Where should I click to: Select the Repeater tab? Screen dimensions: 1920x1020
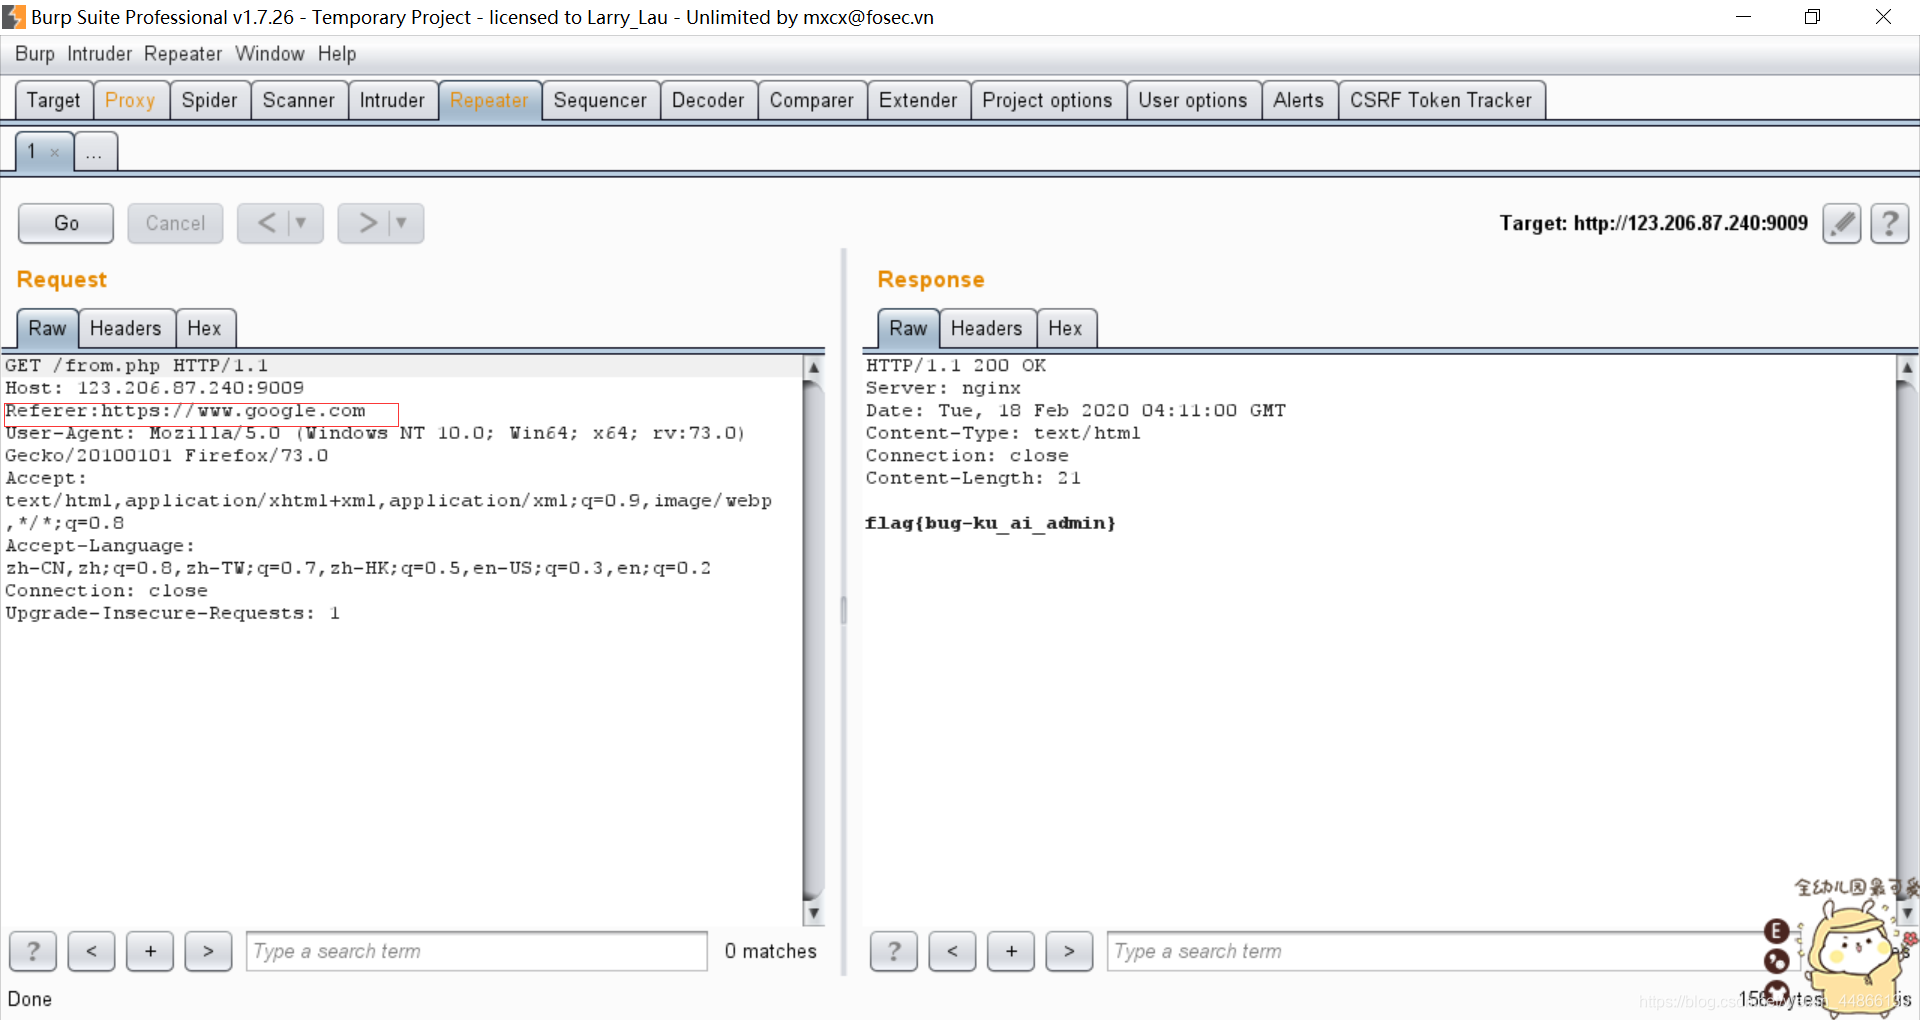[489, 100]
